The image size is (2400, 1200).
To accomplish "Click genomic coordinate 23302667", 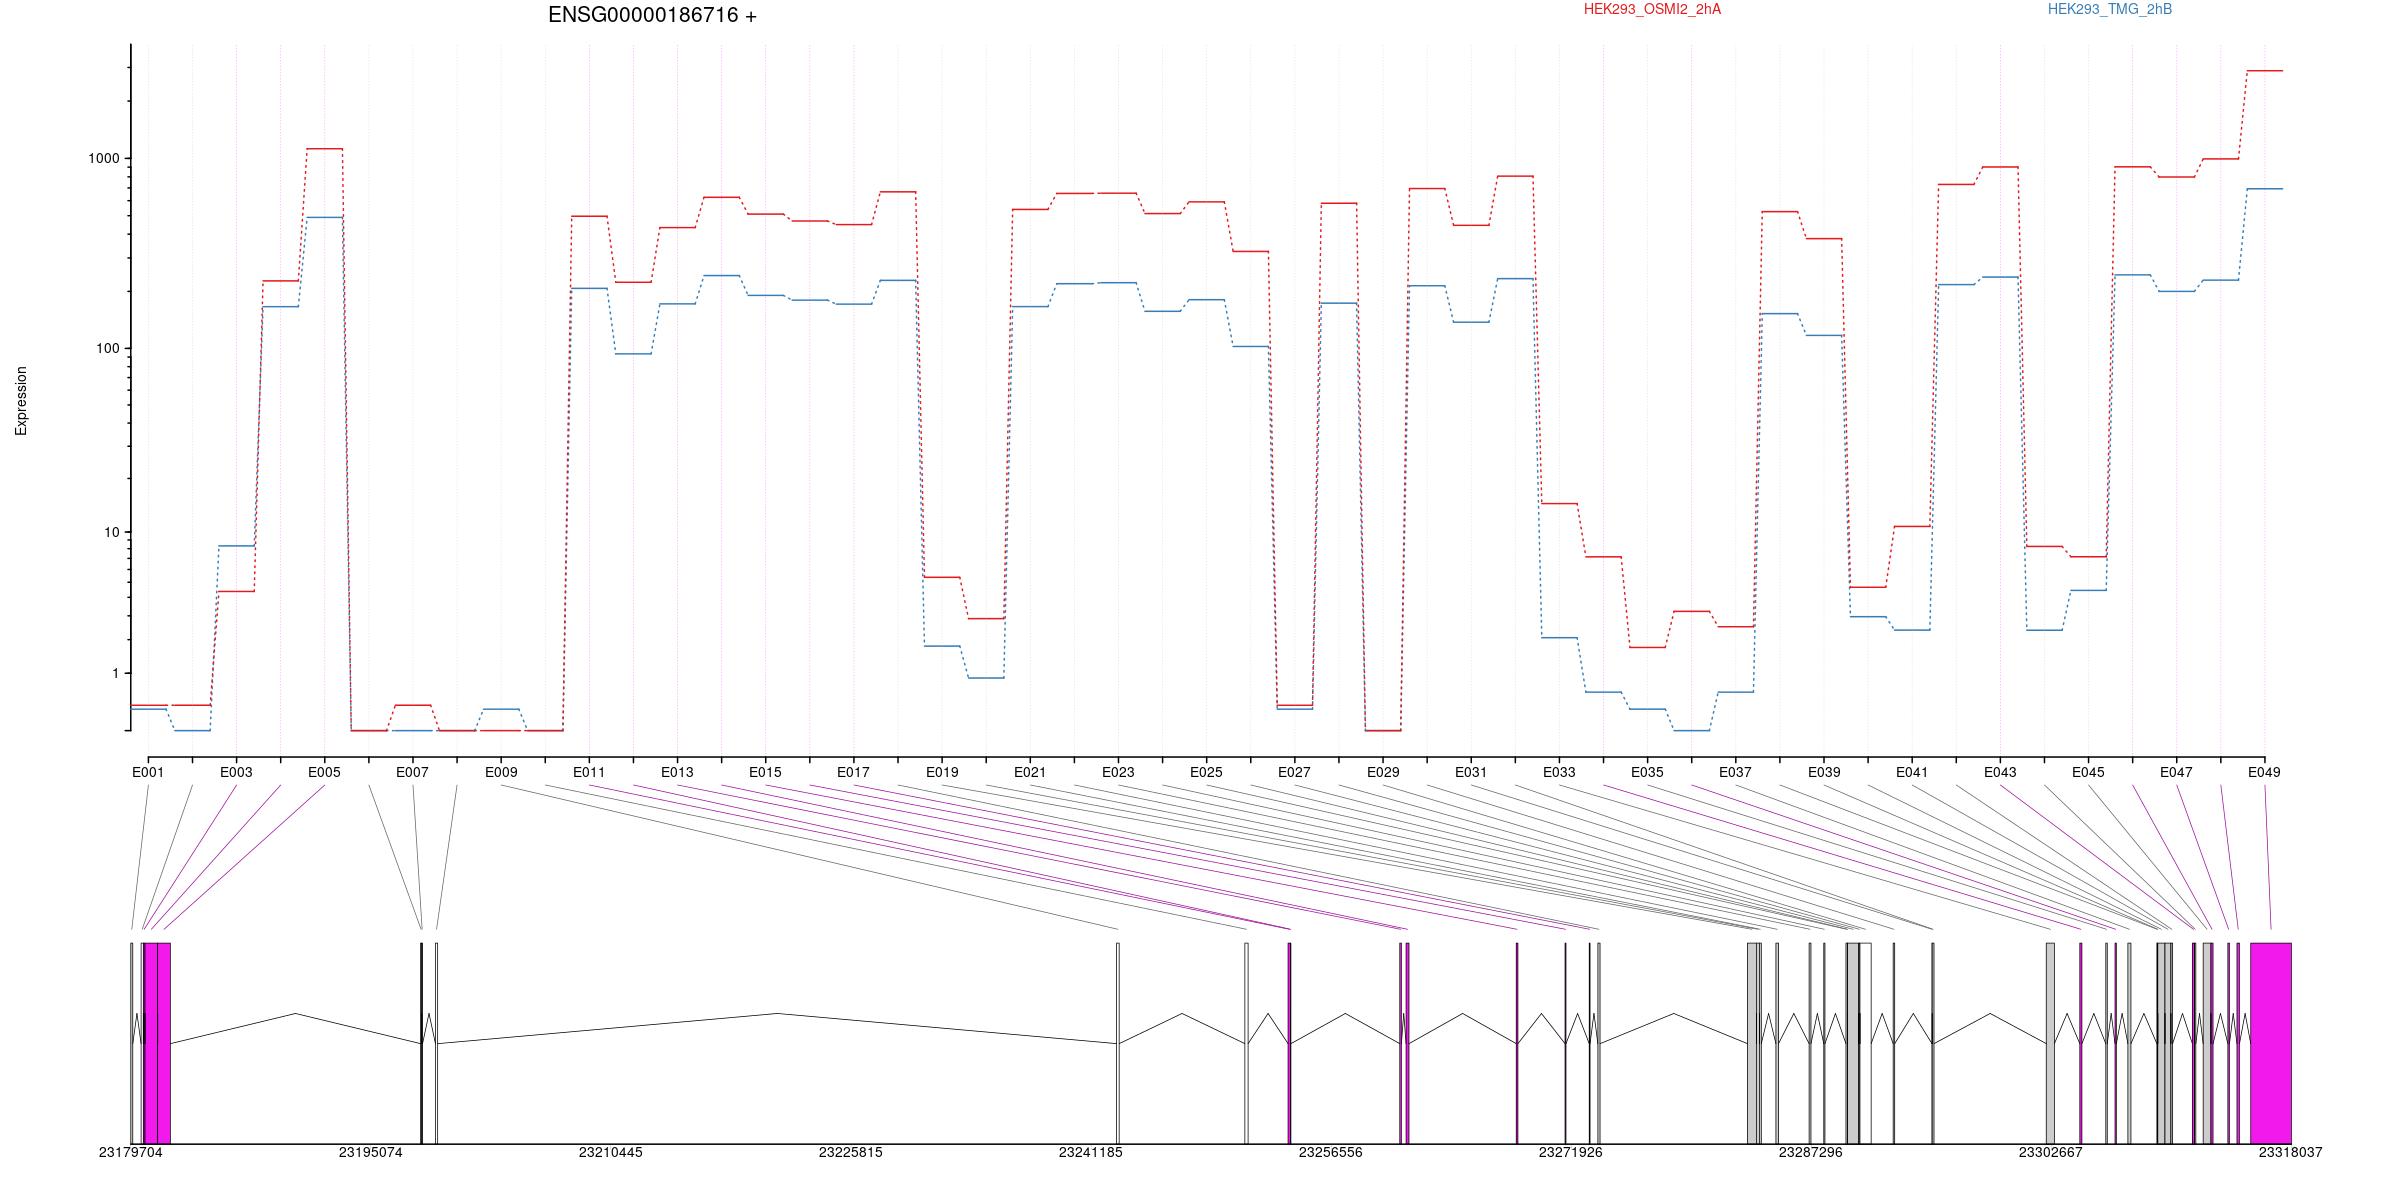I will [x=2051, y=1152].
